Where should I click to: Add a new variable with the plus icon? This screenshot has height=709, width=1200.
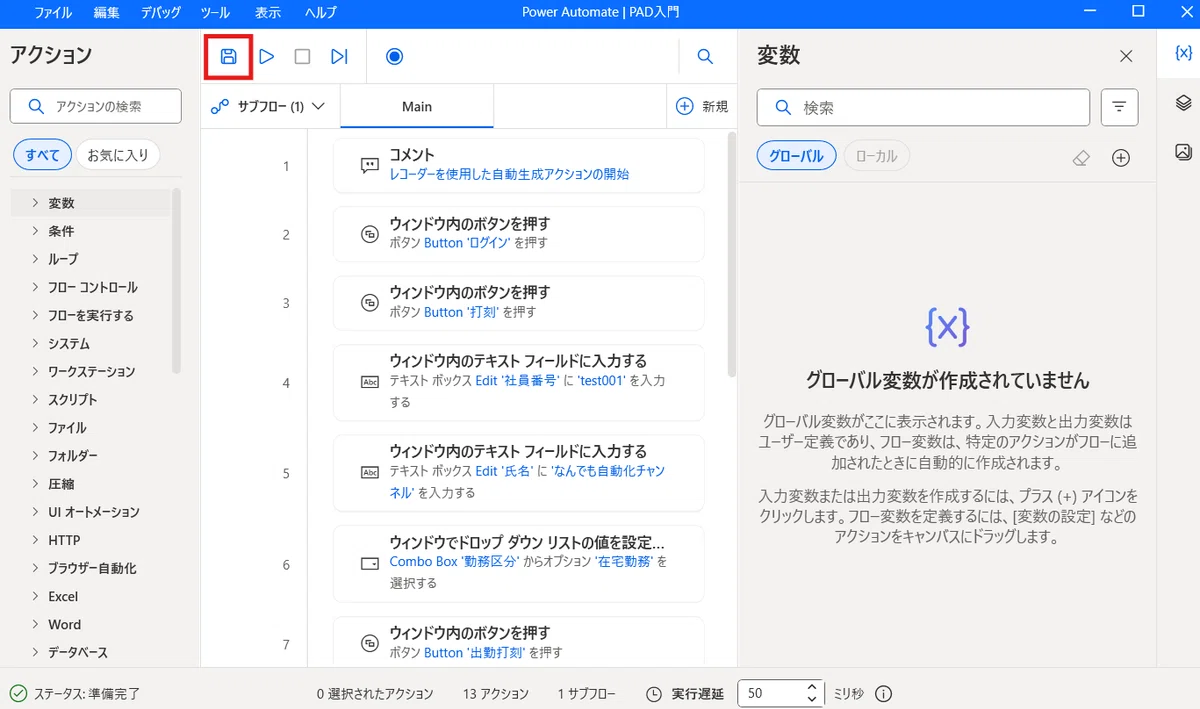click(x=1121, y=158)
